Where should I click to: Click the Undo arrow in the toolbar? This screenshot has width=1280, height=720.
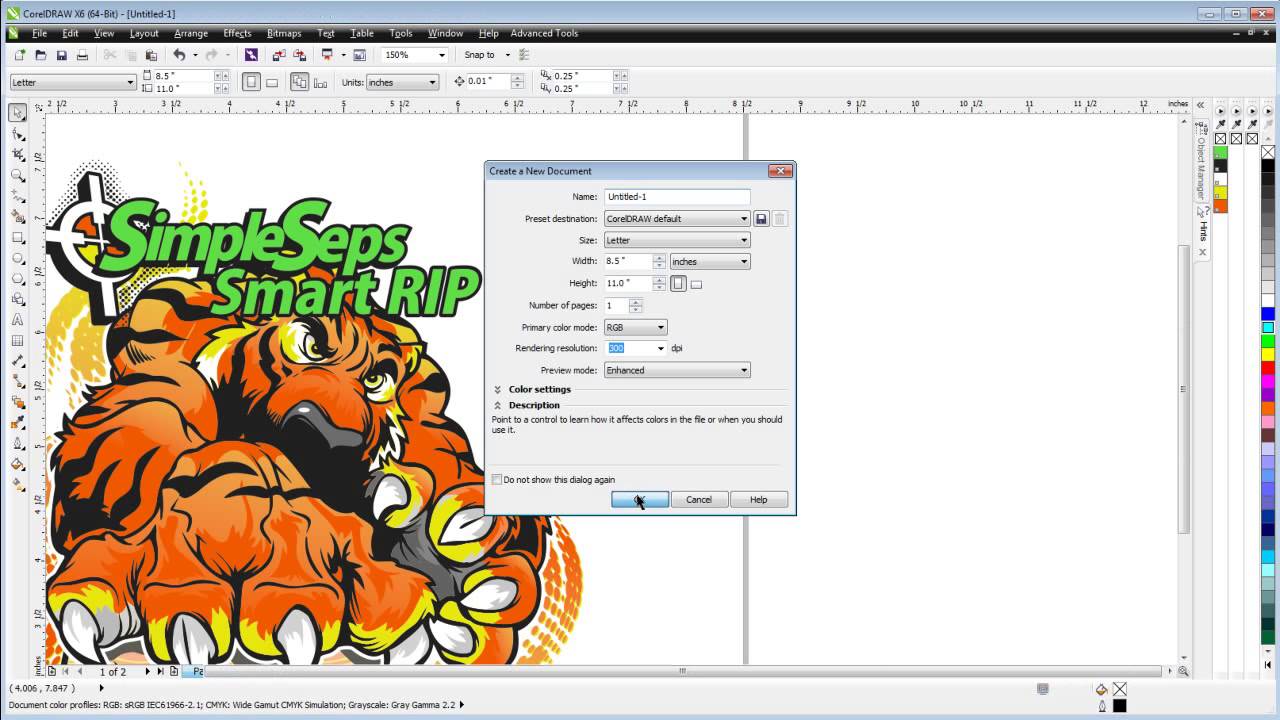(179, 55)
